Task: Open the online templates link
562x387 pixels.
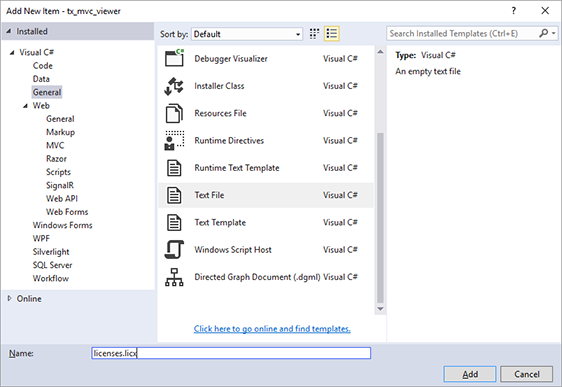Action: 272,329
